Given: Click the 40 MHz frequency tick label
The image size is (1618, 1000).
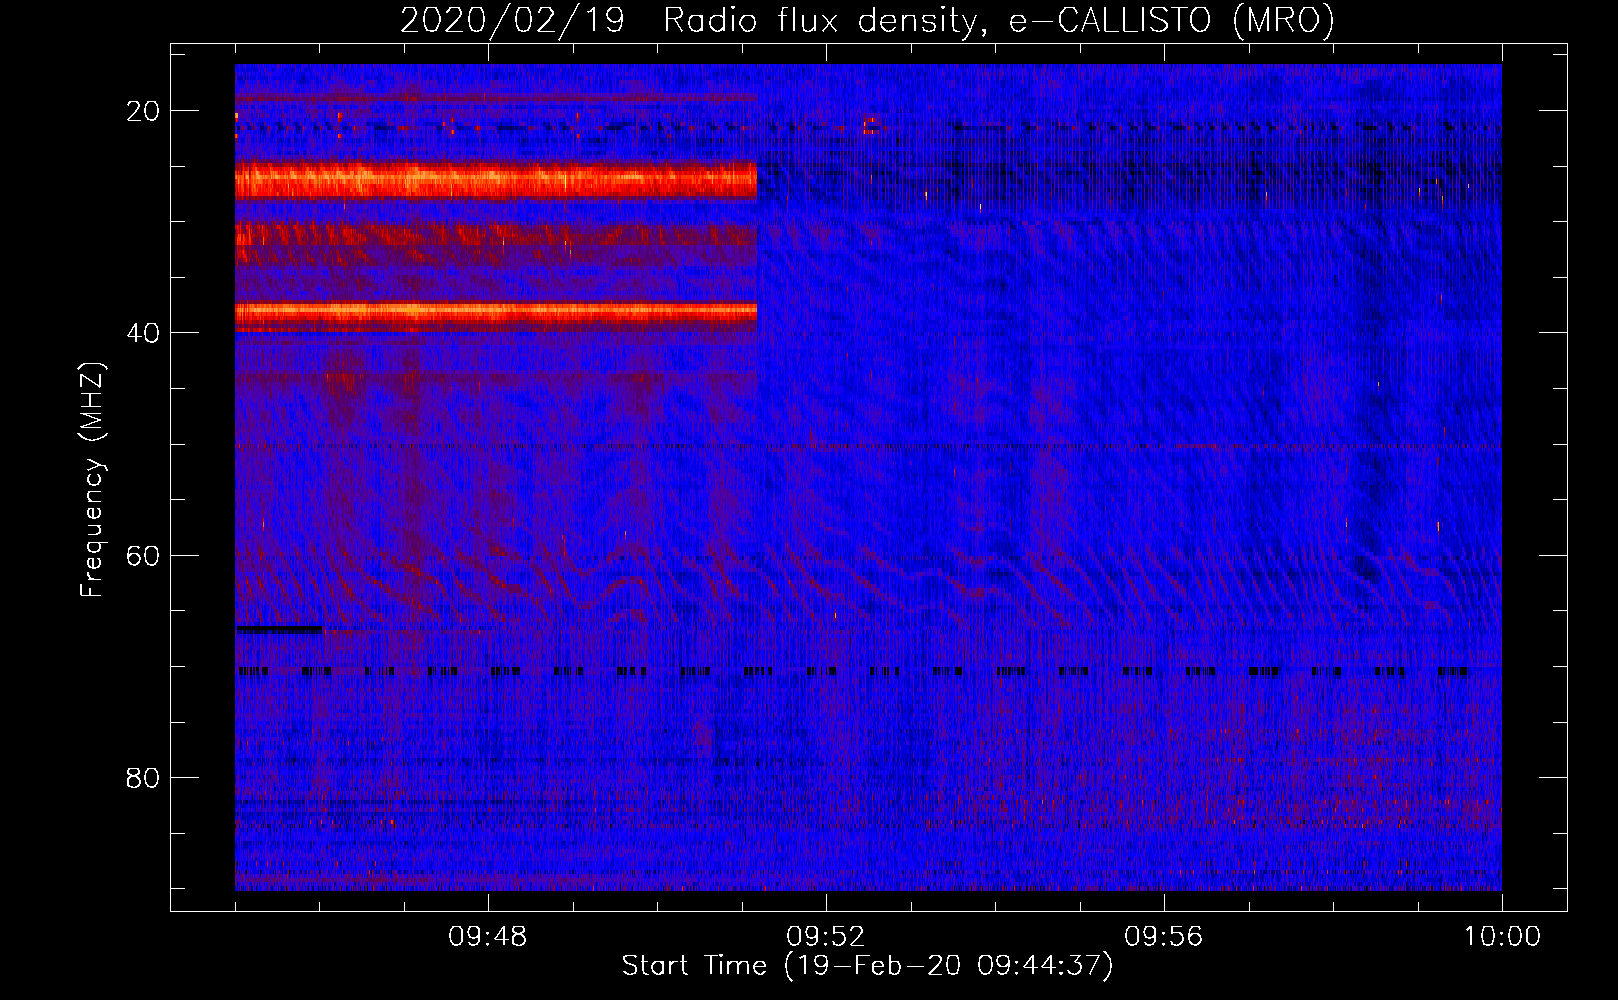Looking at the screenshot, I should click(143, 333).
